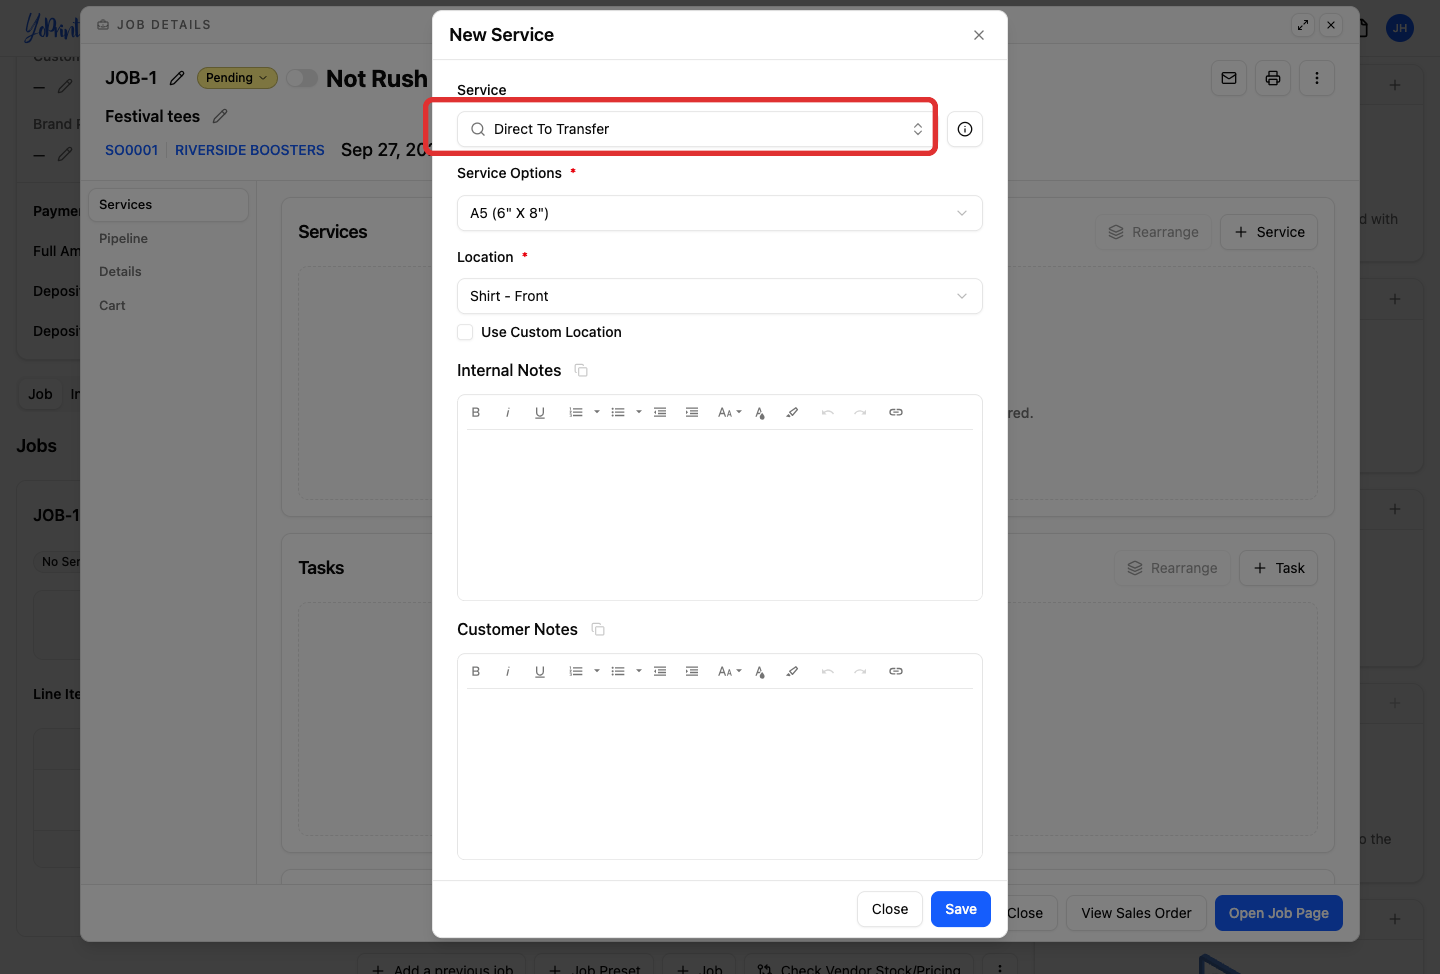Expand the Location dropdown showing Shirt - Front
Screen dimensions: 1440x974
720,296
